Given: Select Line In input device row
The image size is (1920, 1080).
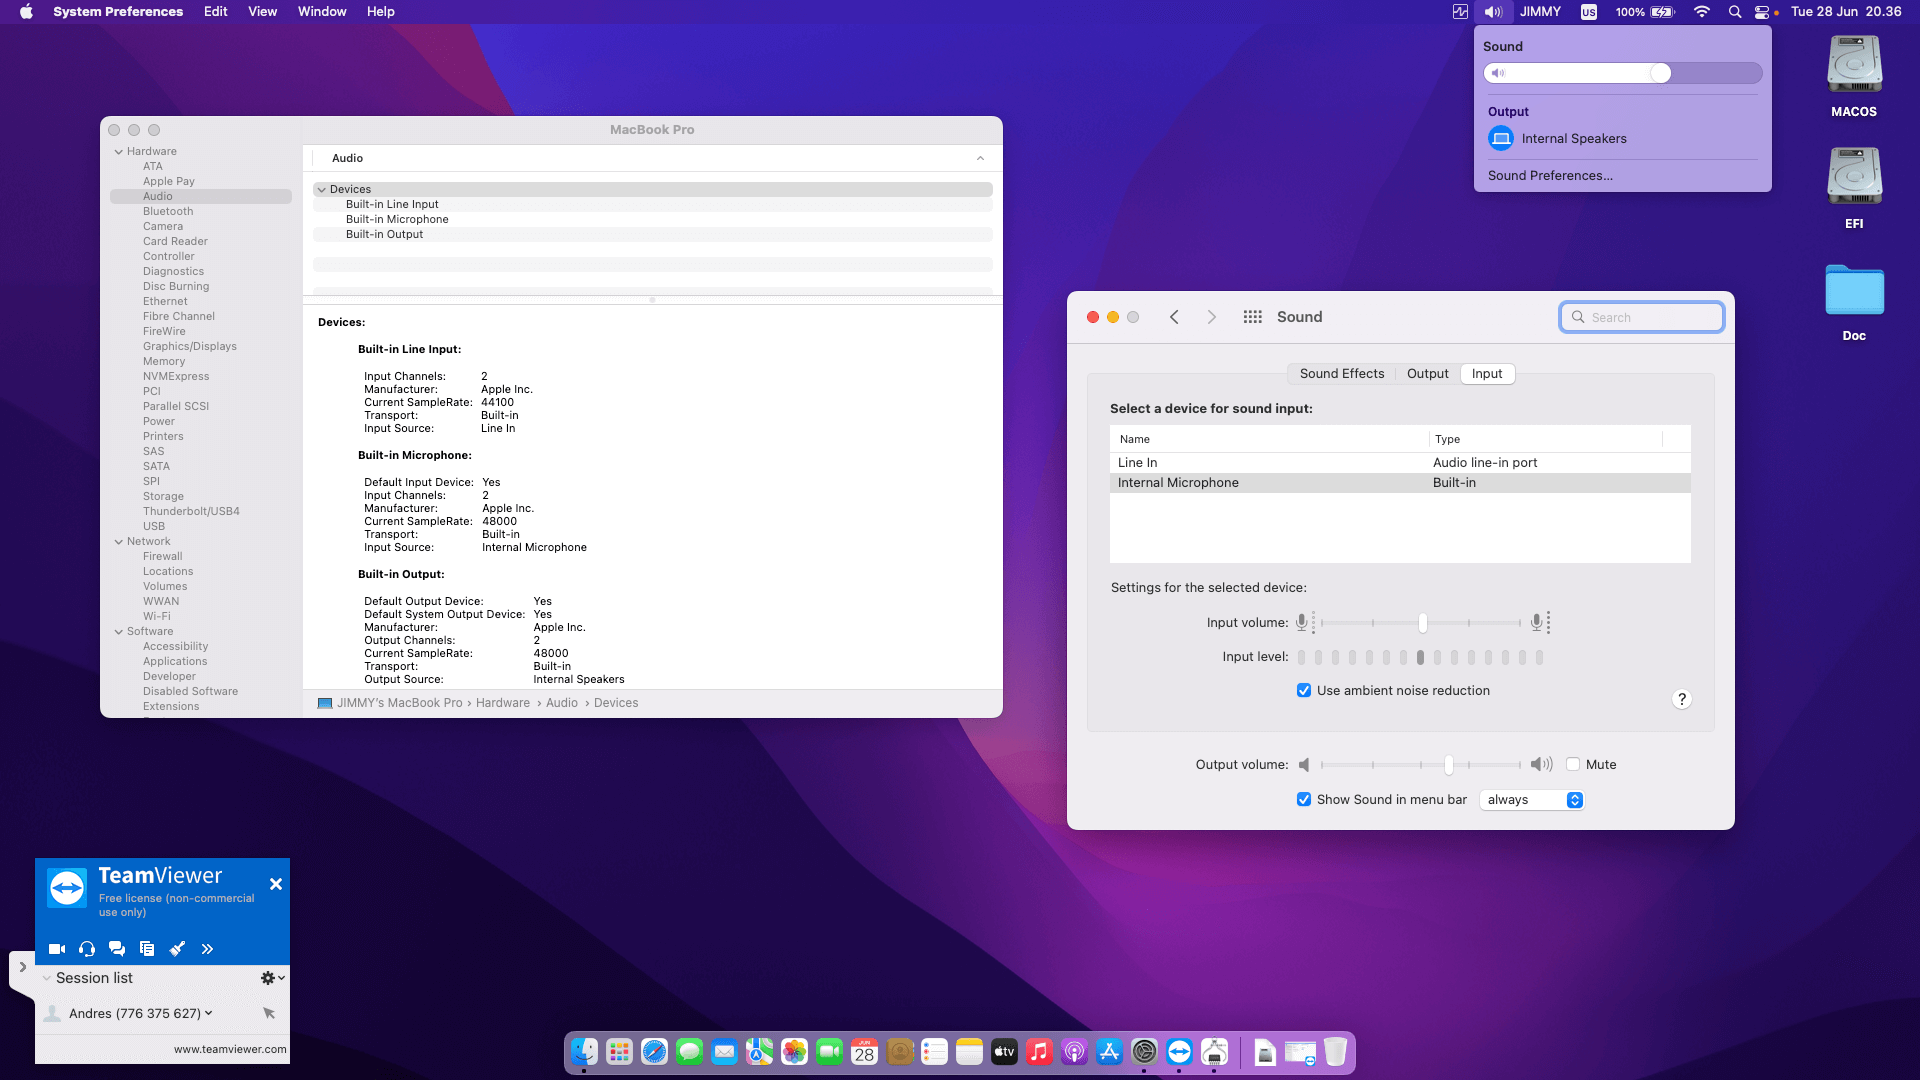Looking at the screenshot, I should pos(1400,463).
